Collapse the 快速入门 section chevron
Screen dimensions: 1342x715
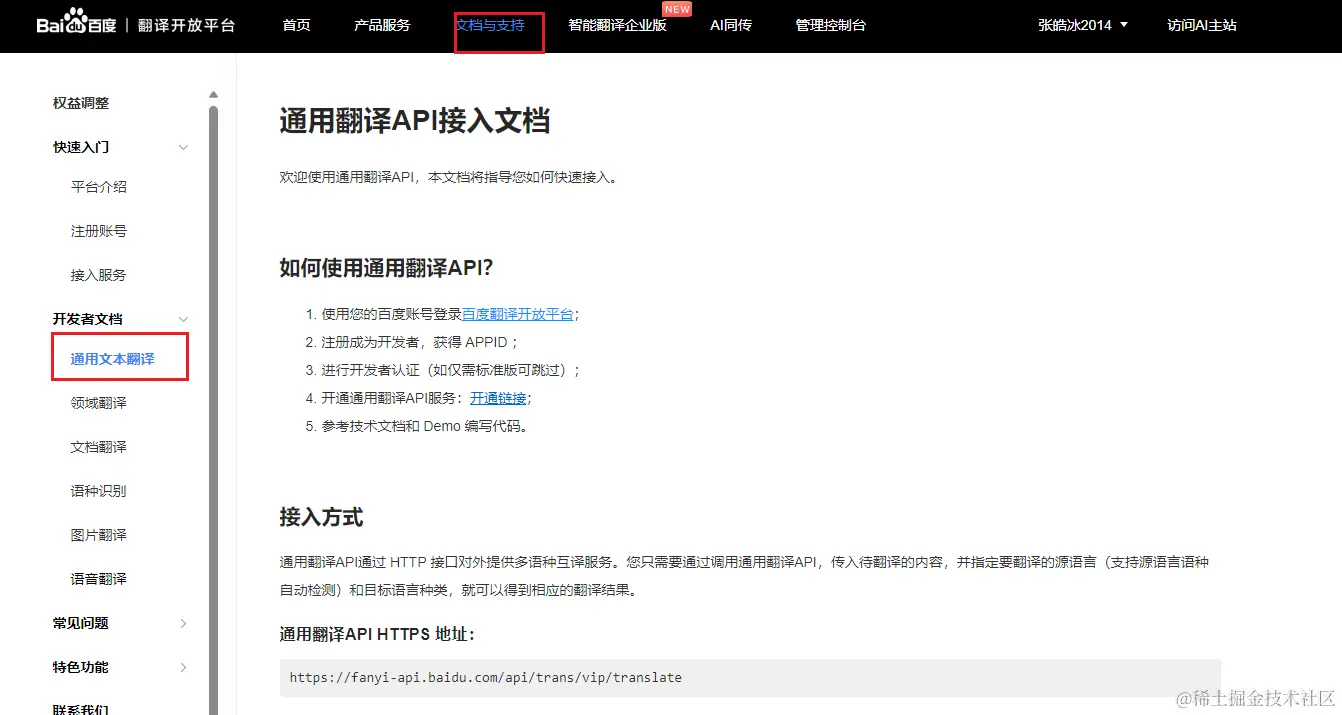(183, 148)
